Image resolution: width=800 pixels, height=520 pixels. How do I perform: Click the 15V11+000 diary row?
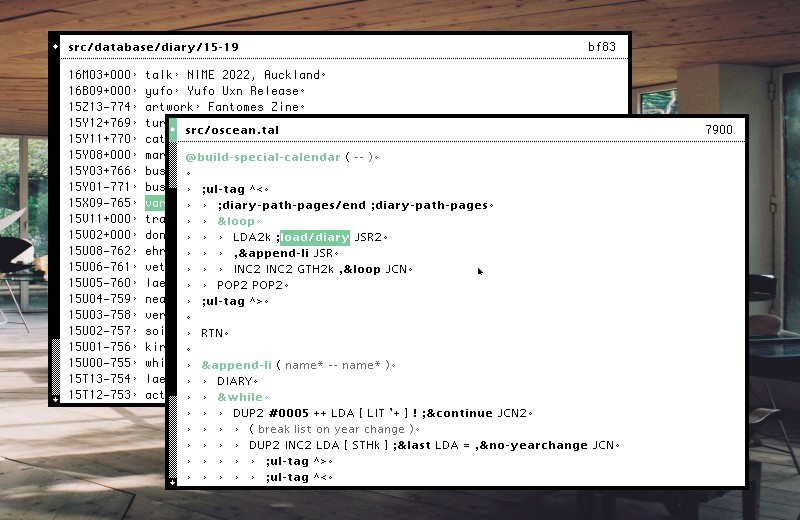coord(116,219)
